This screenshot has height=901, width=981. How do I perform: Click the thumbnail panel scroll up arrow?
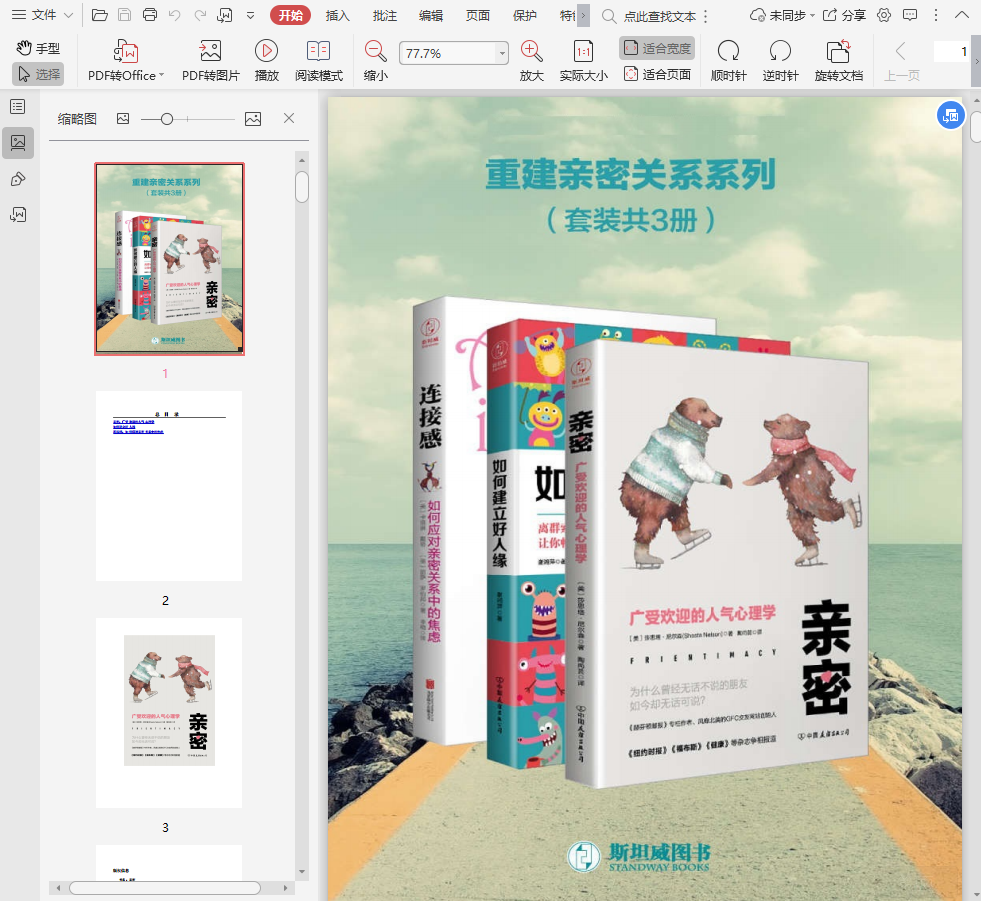pos(302,160)
